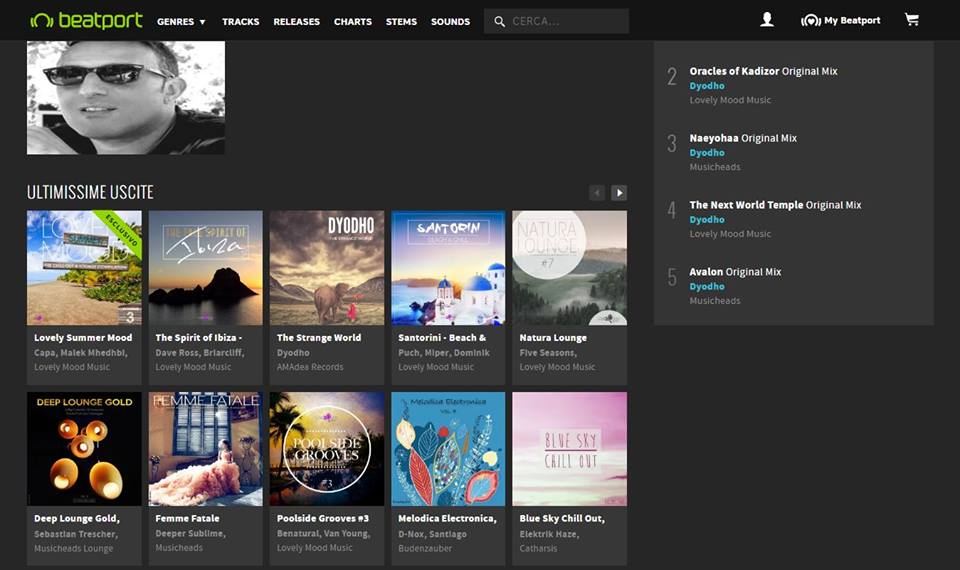The width and height of the screenshot is (960, 570).
Task: Open Deeper Sublime artist link
Action: [190, 534]
